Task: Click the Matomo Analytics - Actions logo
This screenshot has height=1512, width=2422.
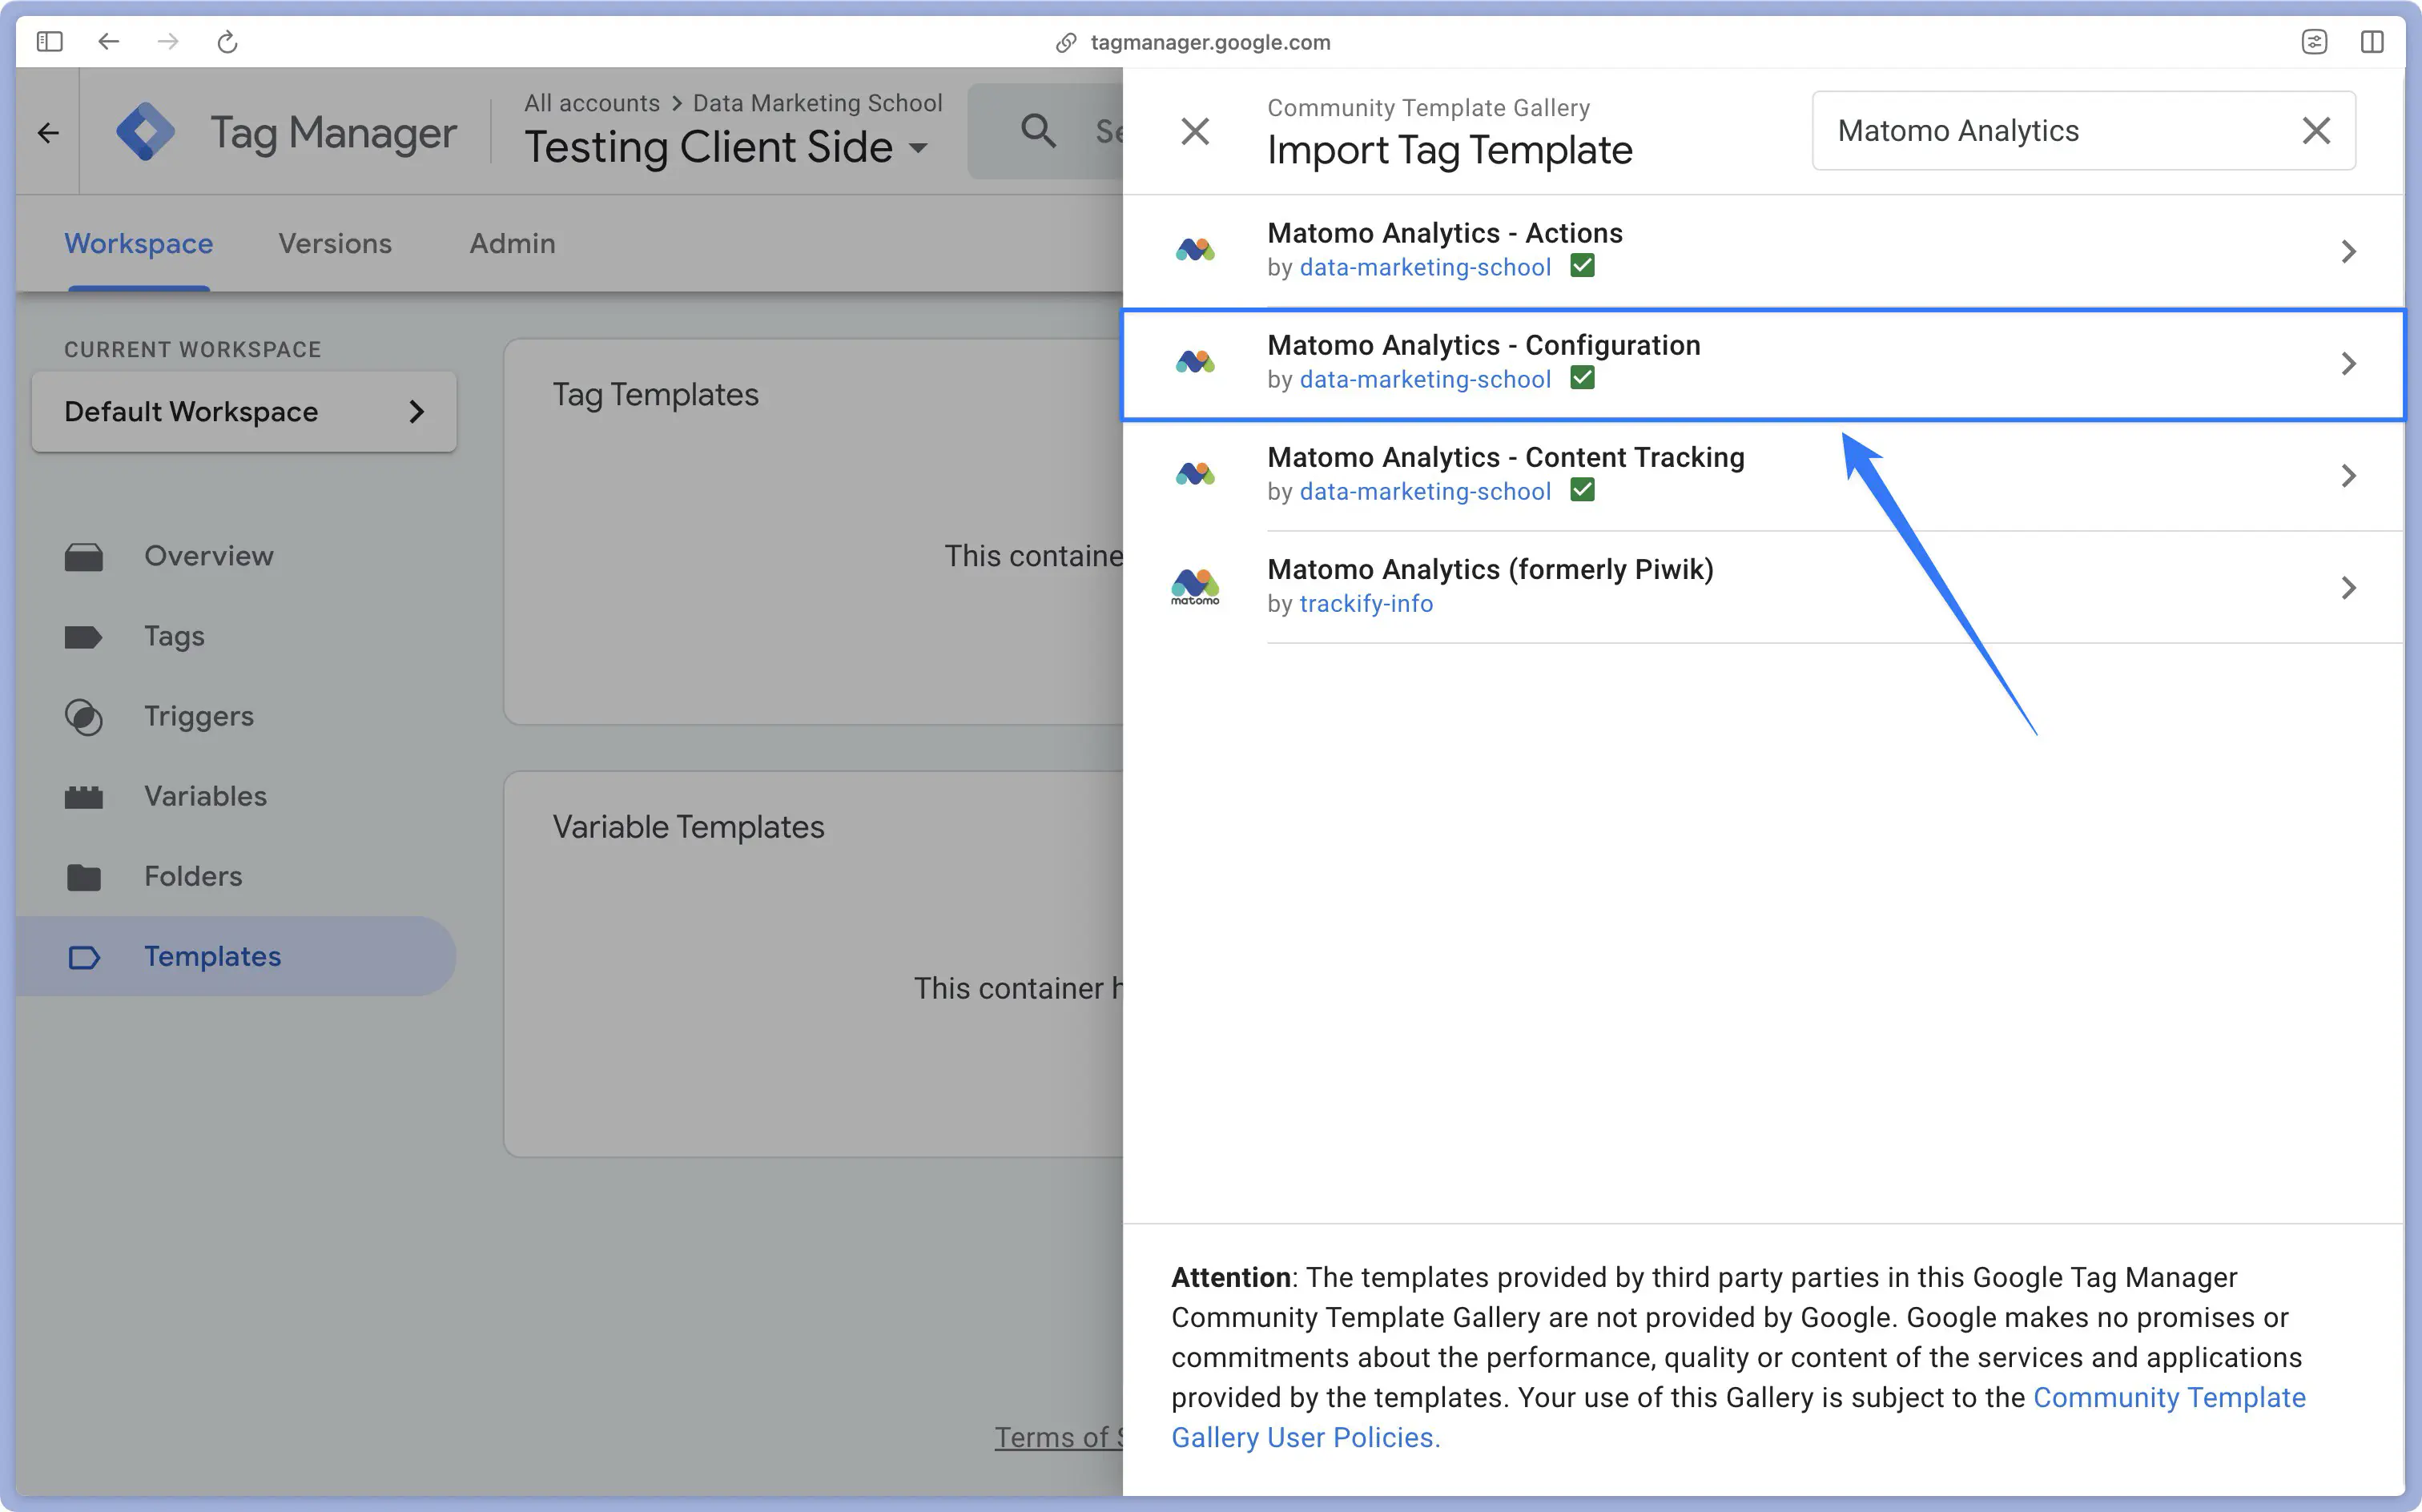Action: point(1195,250)
